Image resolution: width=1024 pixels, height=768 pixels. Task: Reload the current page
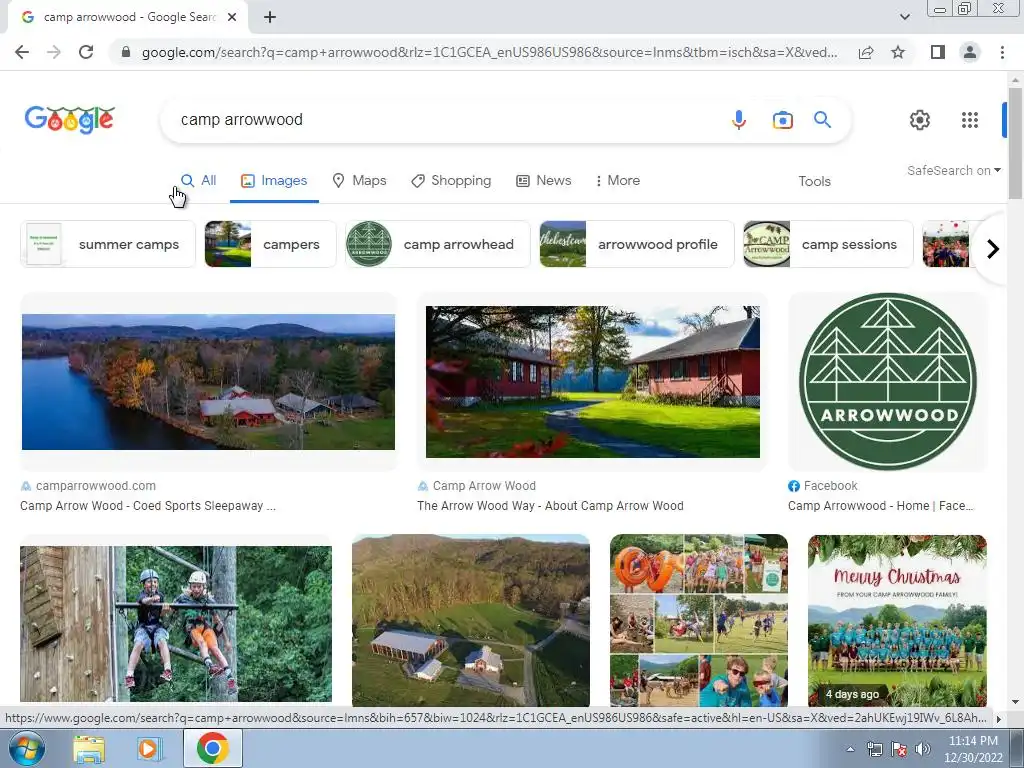86,52
